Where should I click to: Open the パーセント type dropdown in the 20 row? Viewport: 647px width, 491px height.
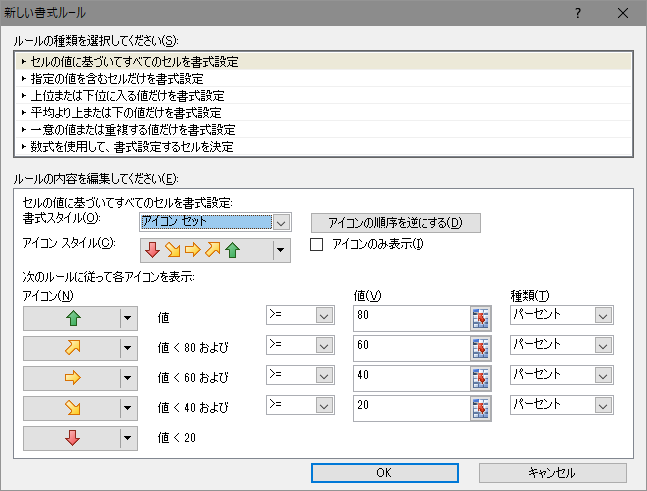(603, 406)
